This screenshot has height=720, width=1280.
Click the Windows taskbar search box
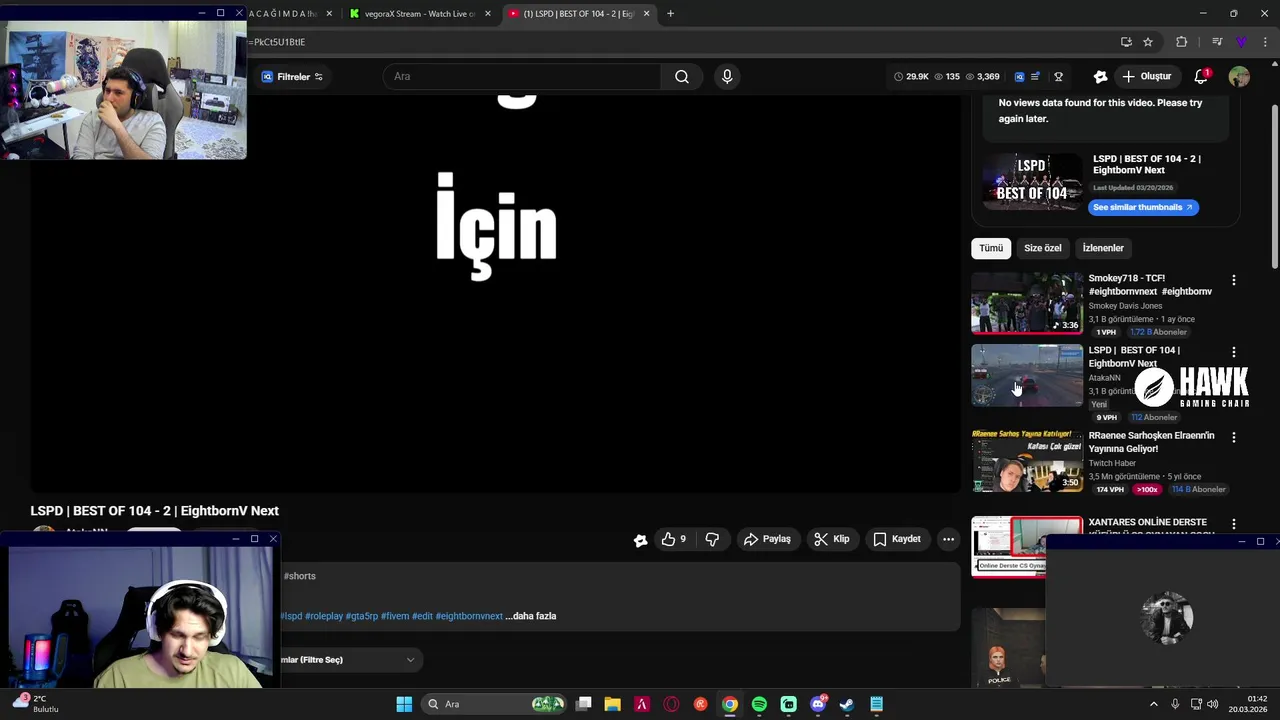click(x=492, y=704)
